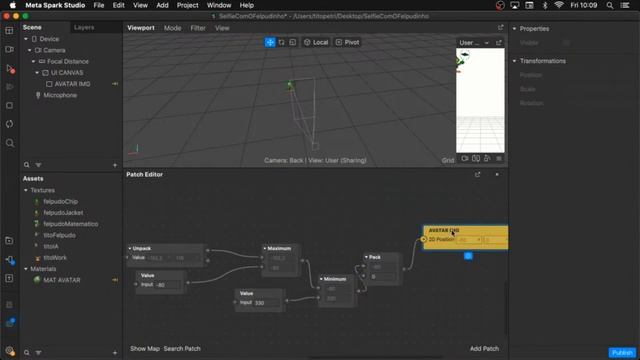Click the test-on-device icon with blue dot

click(10, 323)
